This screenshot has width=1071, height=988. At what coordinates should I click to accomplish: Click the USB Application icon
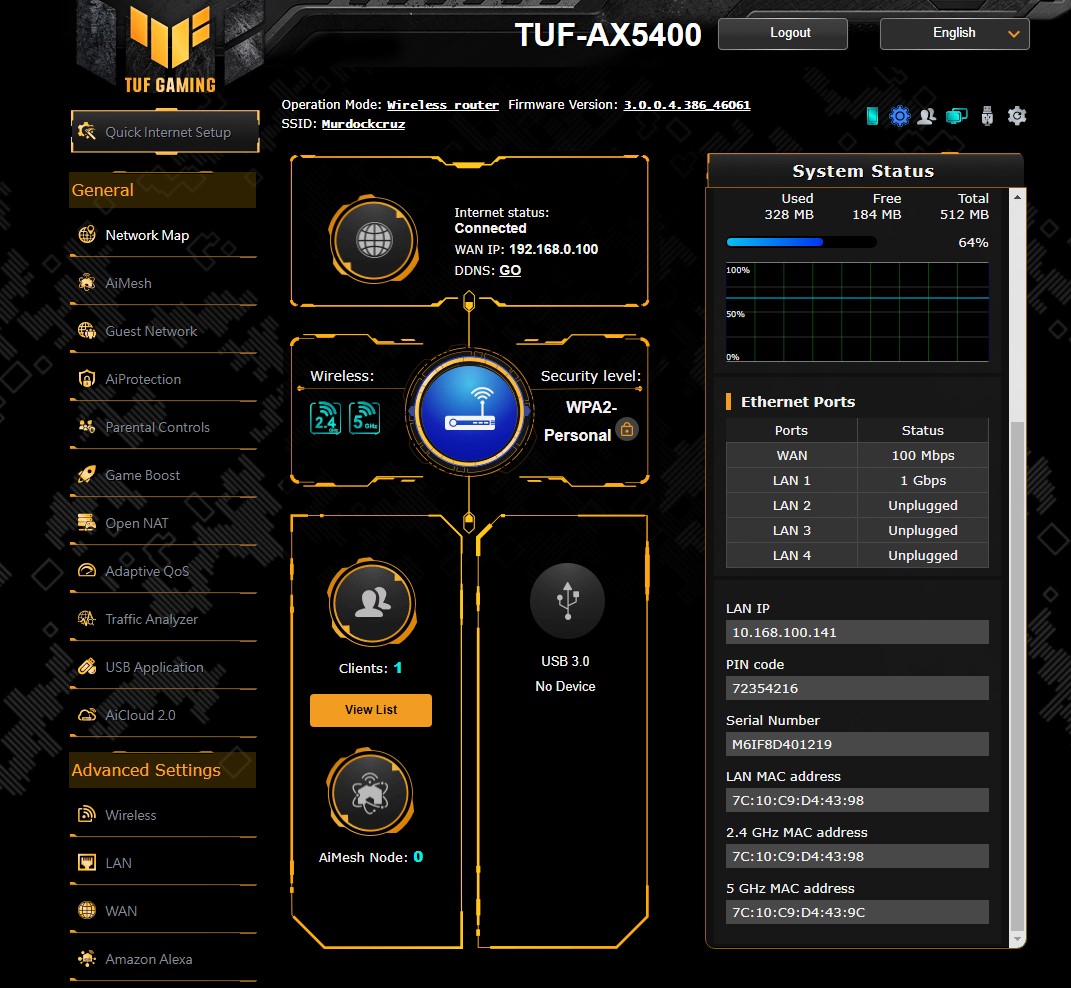coord(87,667)
